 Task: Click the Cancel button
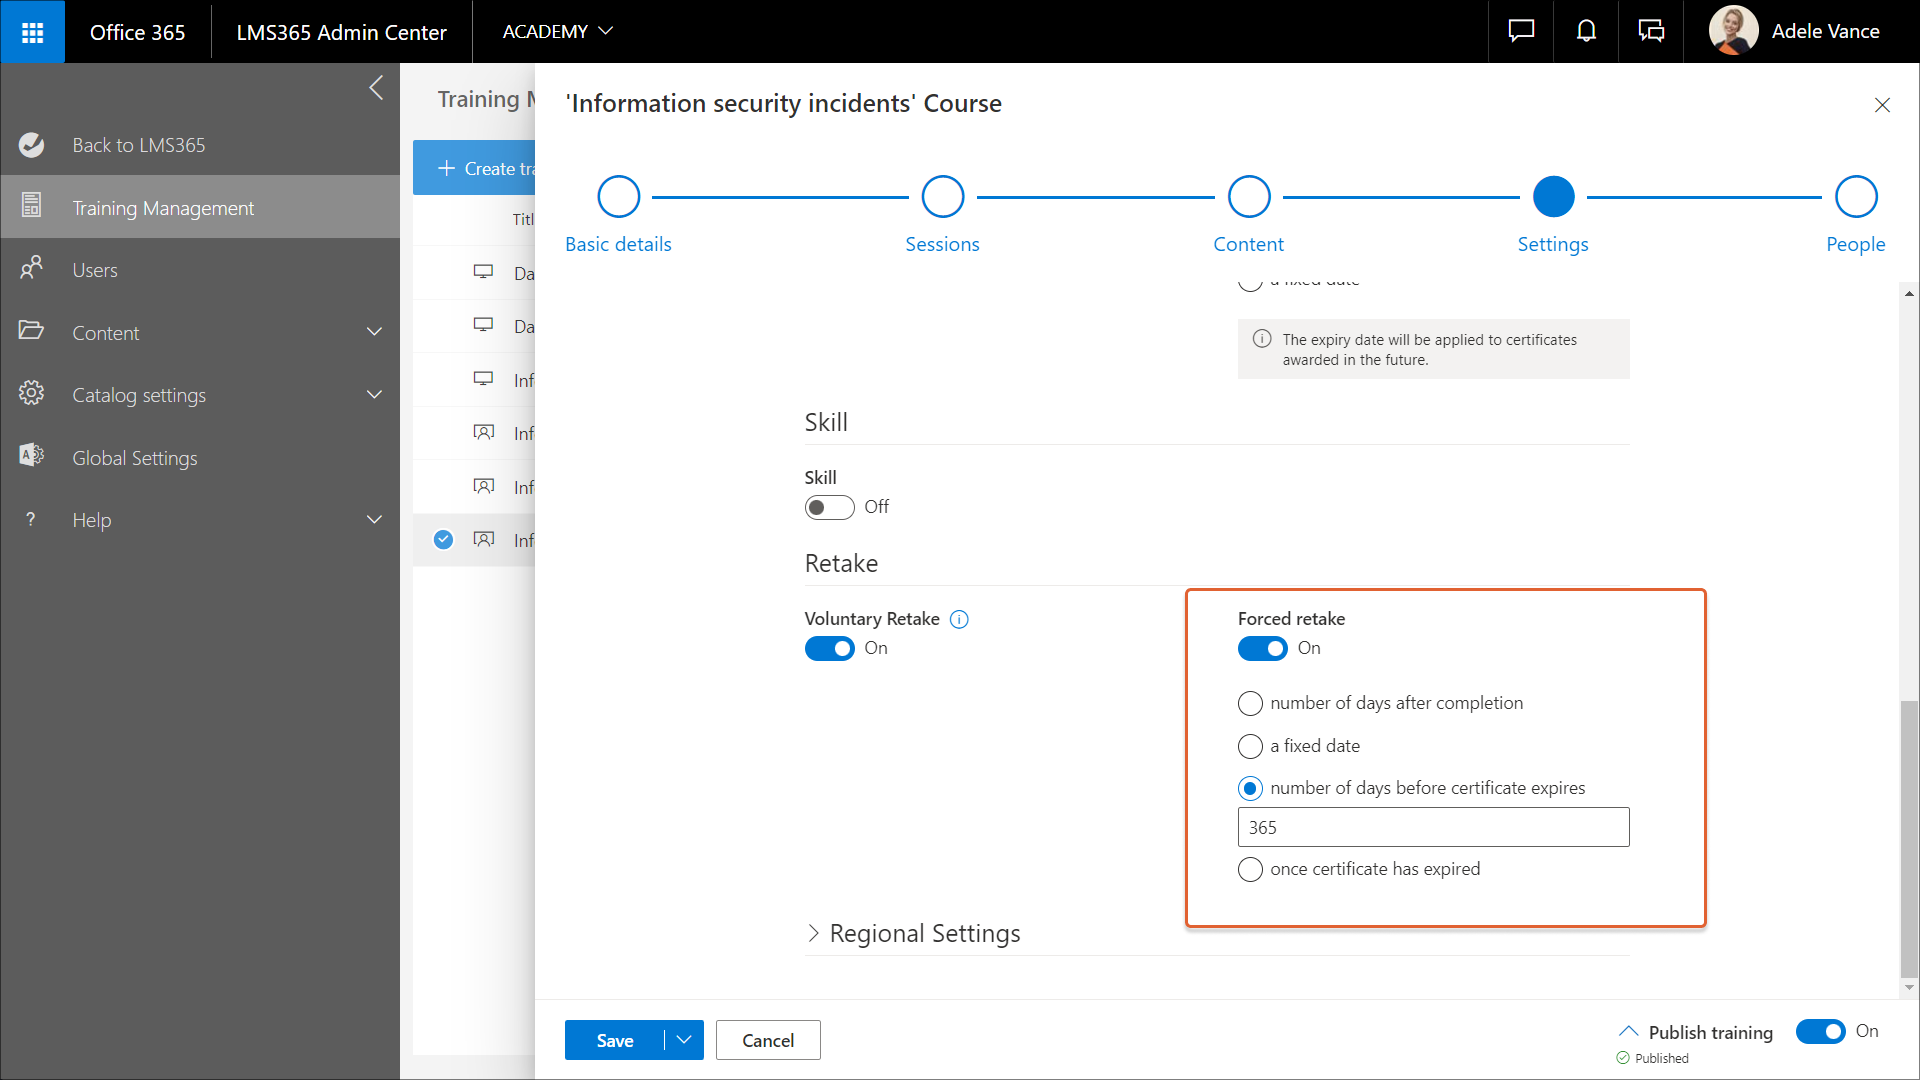point(767,1040)
